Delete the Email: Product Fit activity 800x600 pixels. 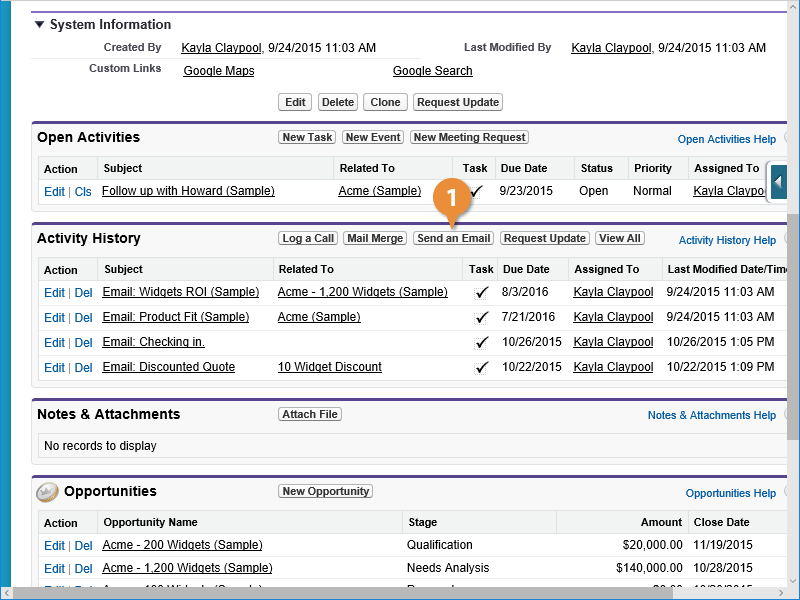tap(84, 317)
